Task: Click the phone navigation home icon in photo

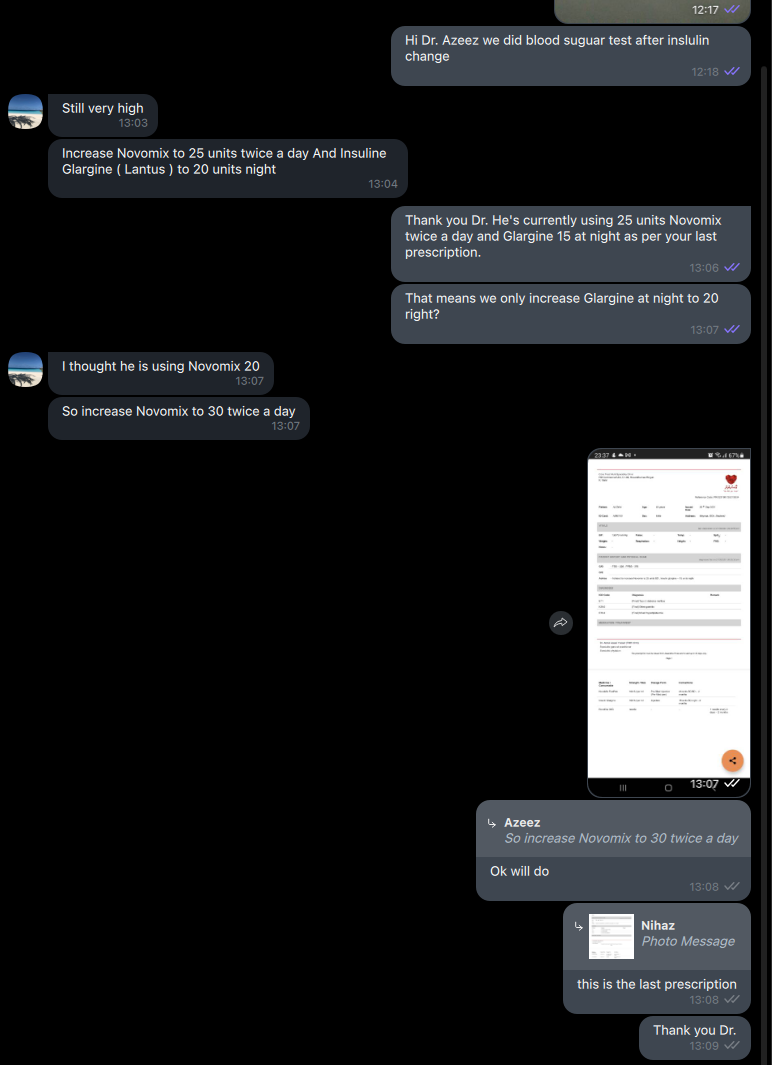Action: [668, 788]
